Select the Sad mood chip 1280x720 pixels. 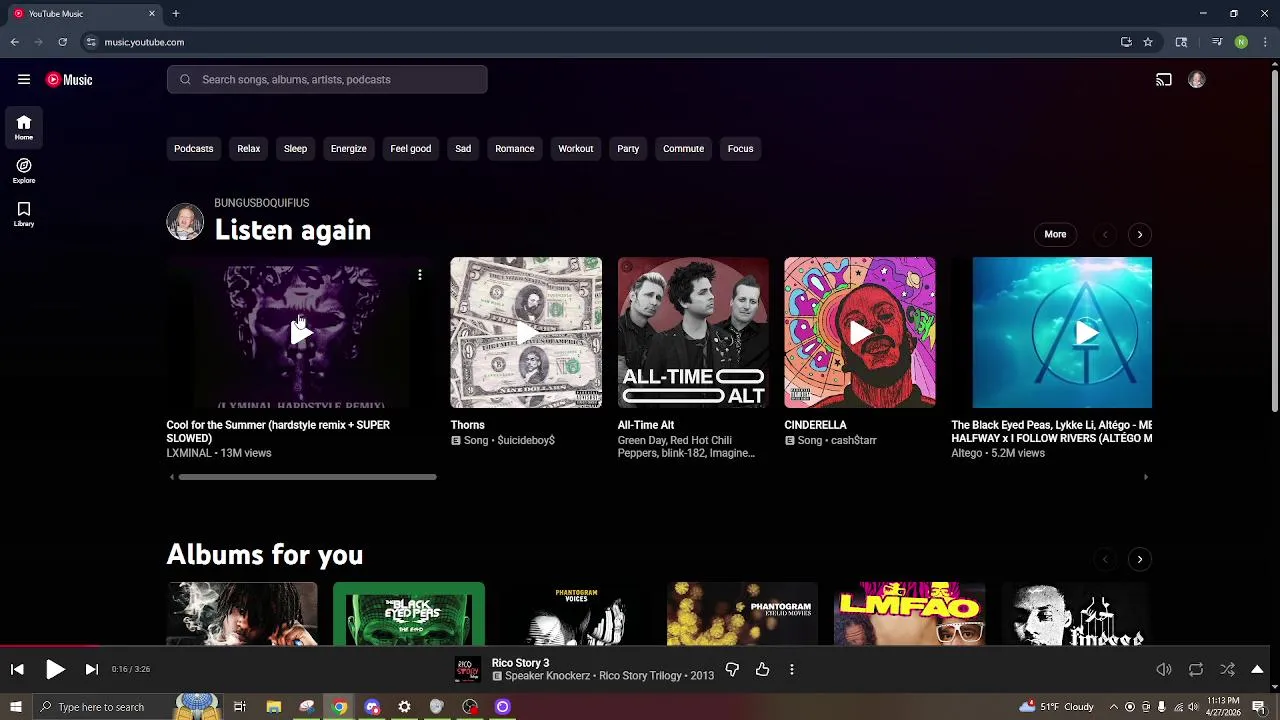coord(463,149)
